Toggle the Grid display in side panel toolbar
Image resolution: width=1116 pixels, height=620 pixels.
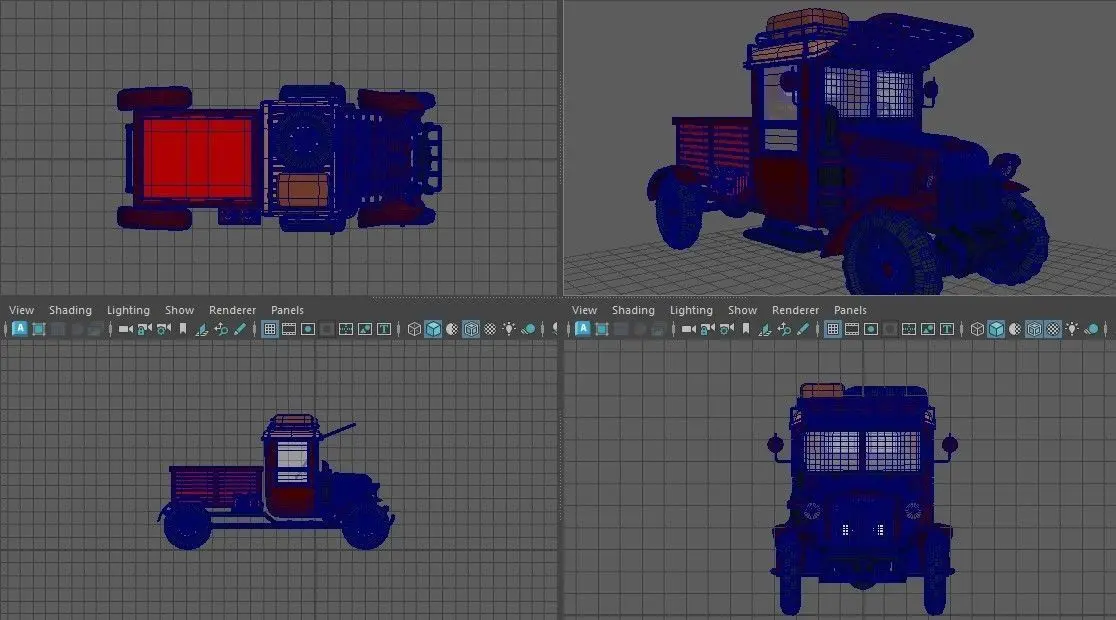coord(270,329)
